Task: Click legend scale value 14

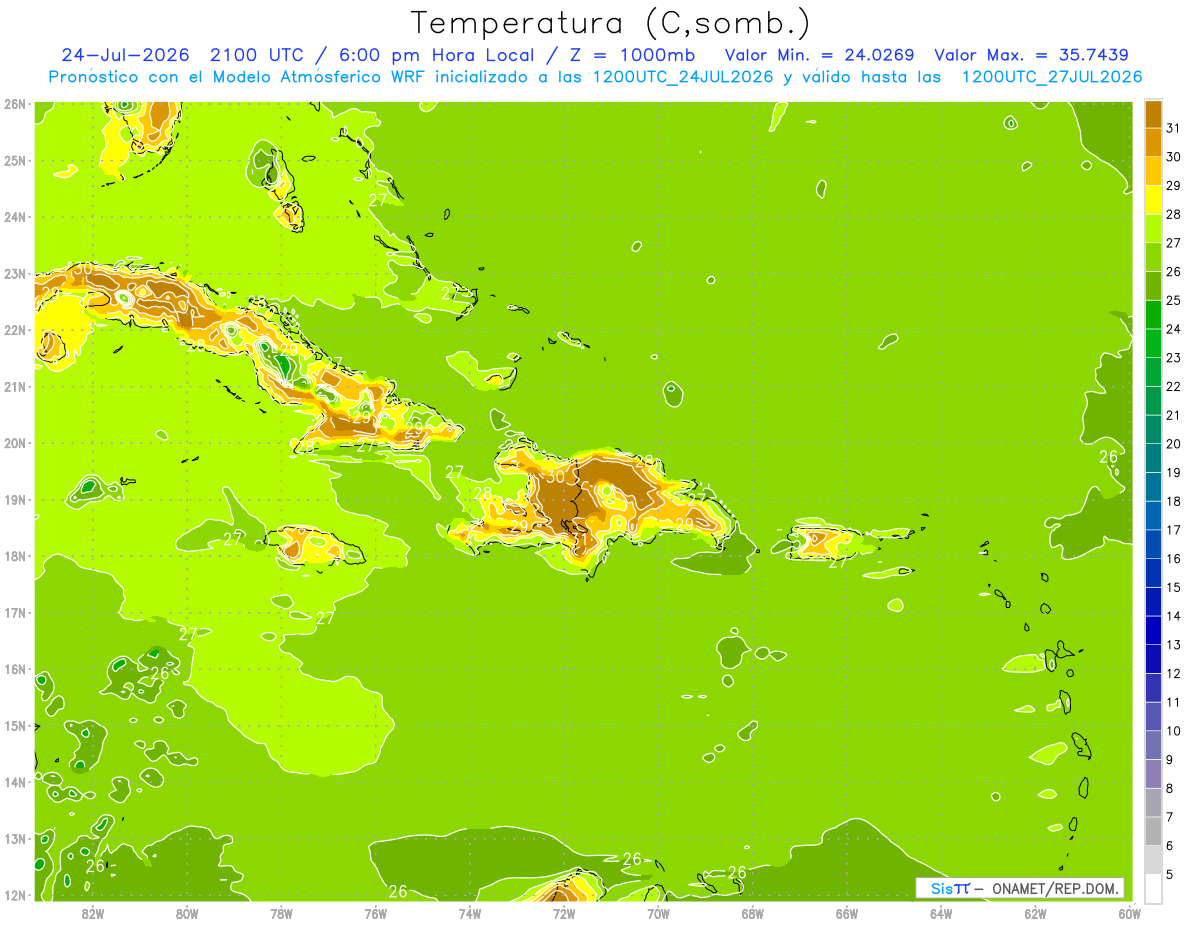Action: pyautogui.click(x=1173, y=616)
